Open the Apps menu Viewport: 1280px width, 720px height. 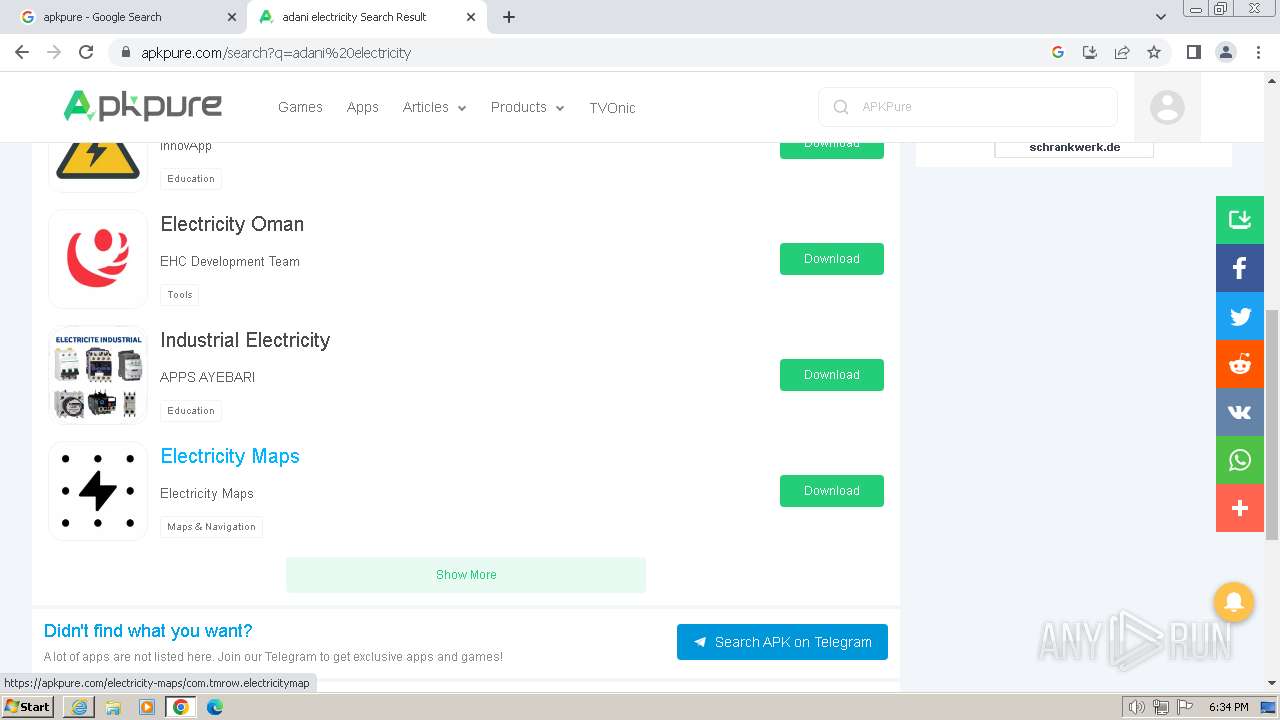[363, 107]
